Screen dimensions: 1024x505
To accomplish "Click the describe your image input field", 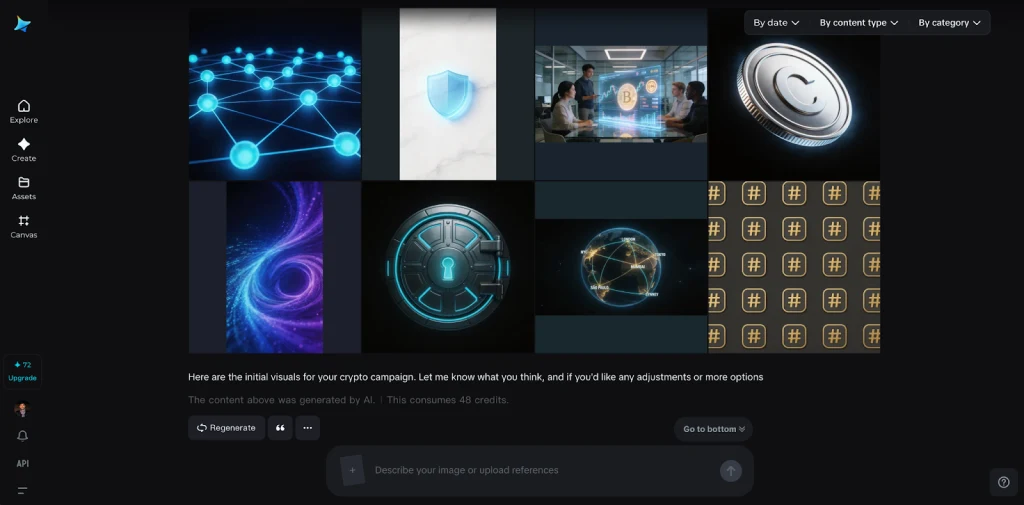I will pyautogui.click(x=542, y=470).
